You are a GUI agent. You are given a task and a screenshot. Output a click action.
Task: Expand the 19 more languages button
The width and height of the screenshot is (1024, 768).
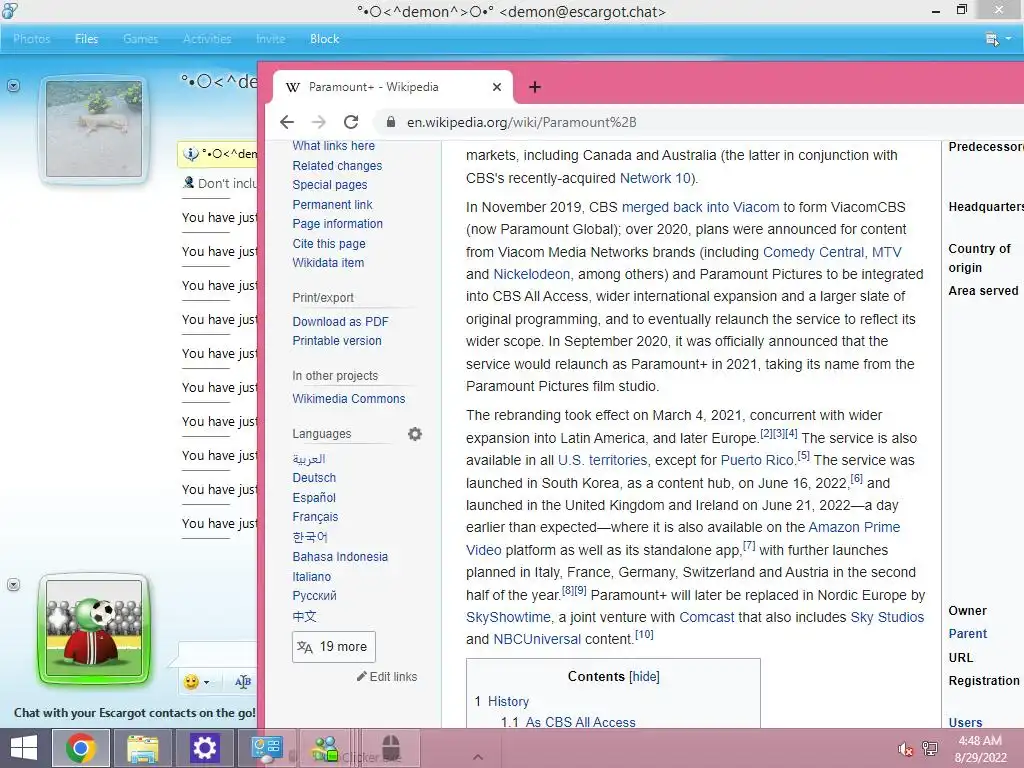[334, 647]
